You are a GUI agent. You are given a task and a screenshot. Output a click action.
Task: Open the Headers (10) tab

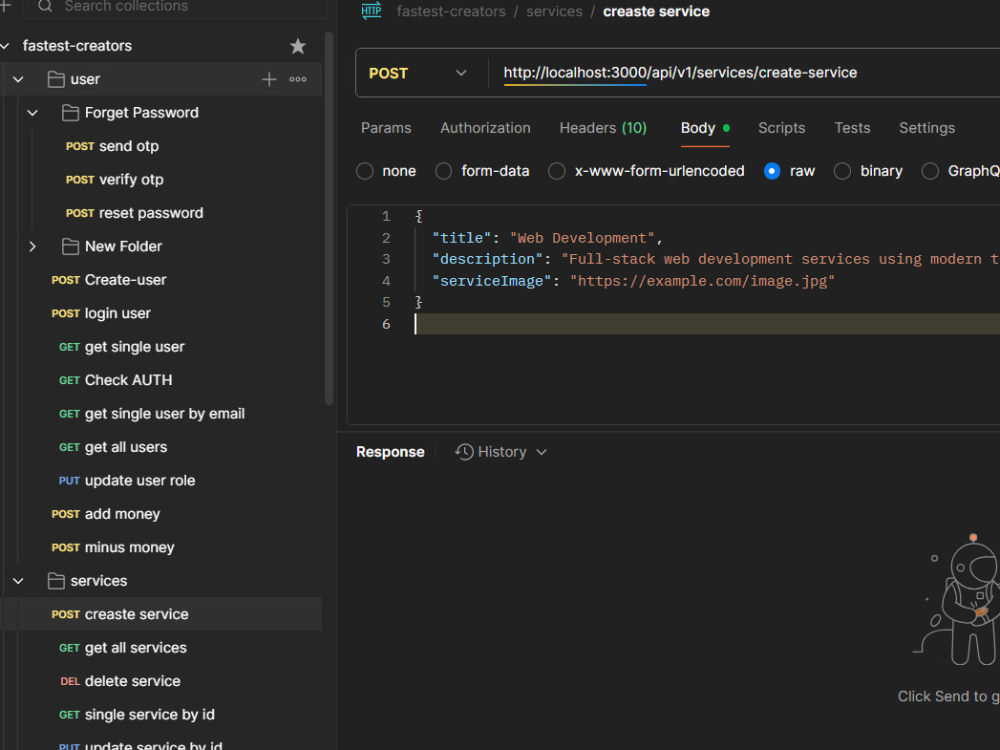603,128
